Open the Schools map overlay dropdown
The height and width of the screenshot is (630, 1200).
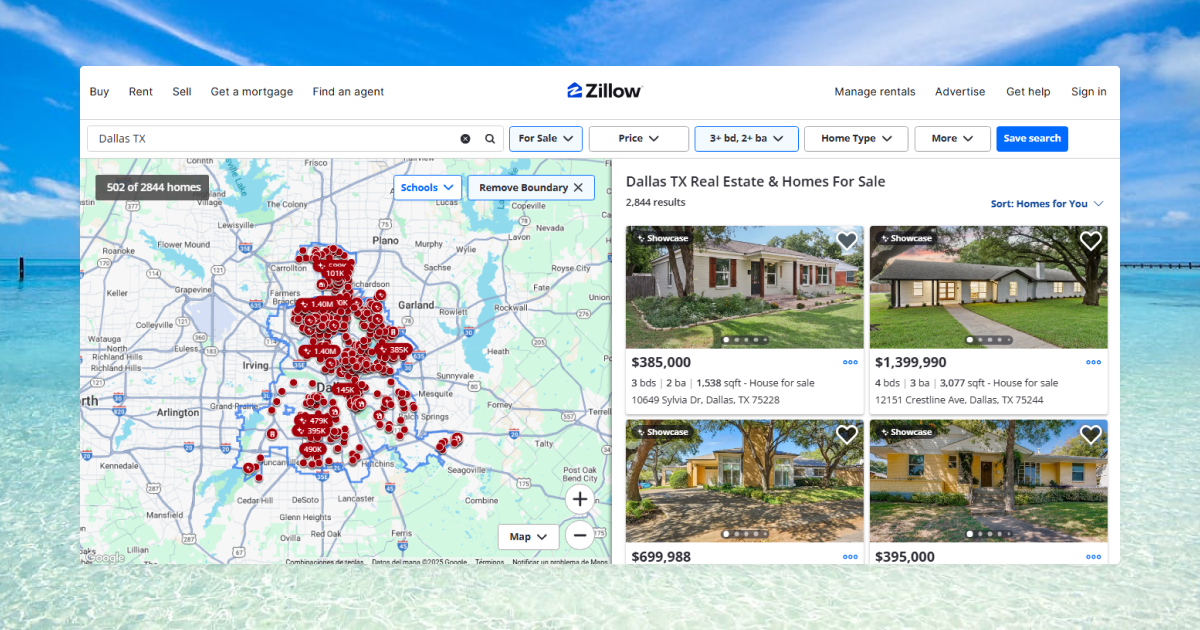427,188
